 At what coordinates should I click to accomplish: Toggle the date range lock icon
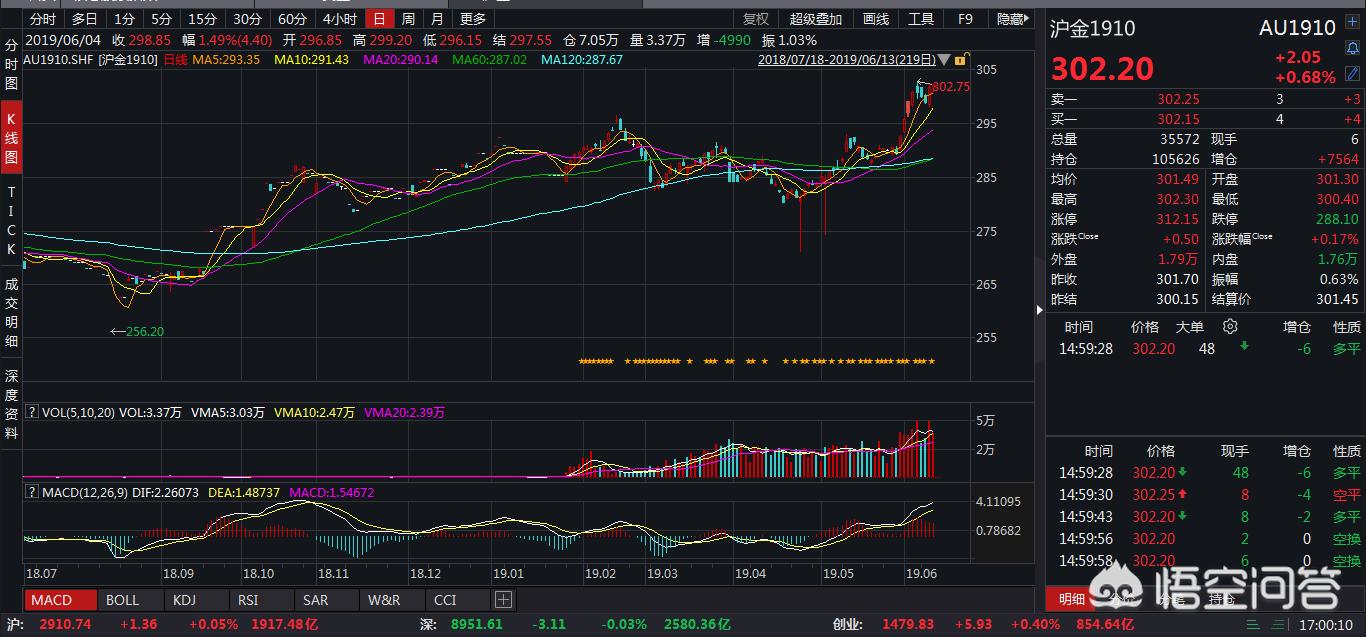tap(959, 60)
